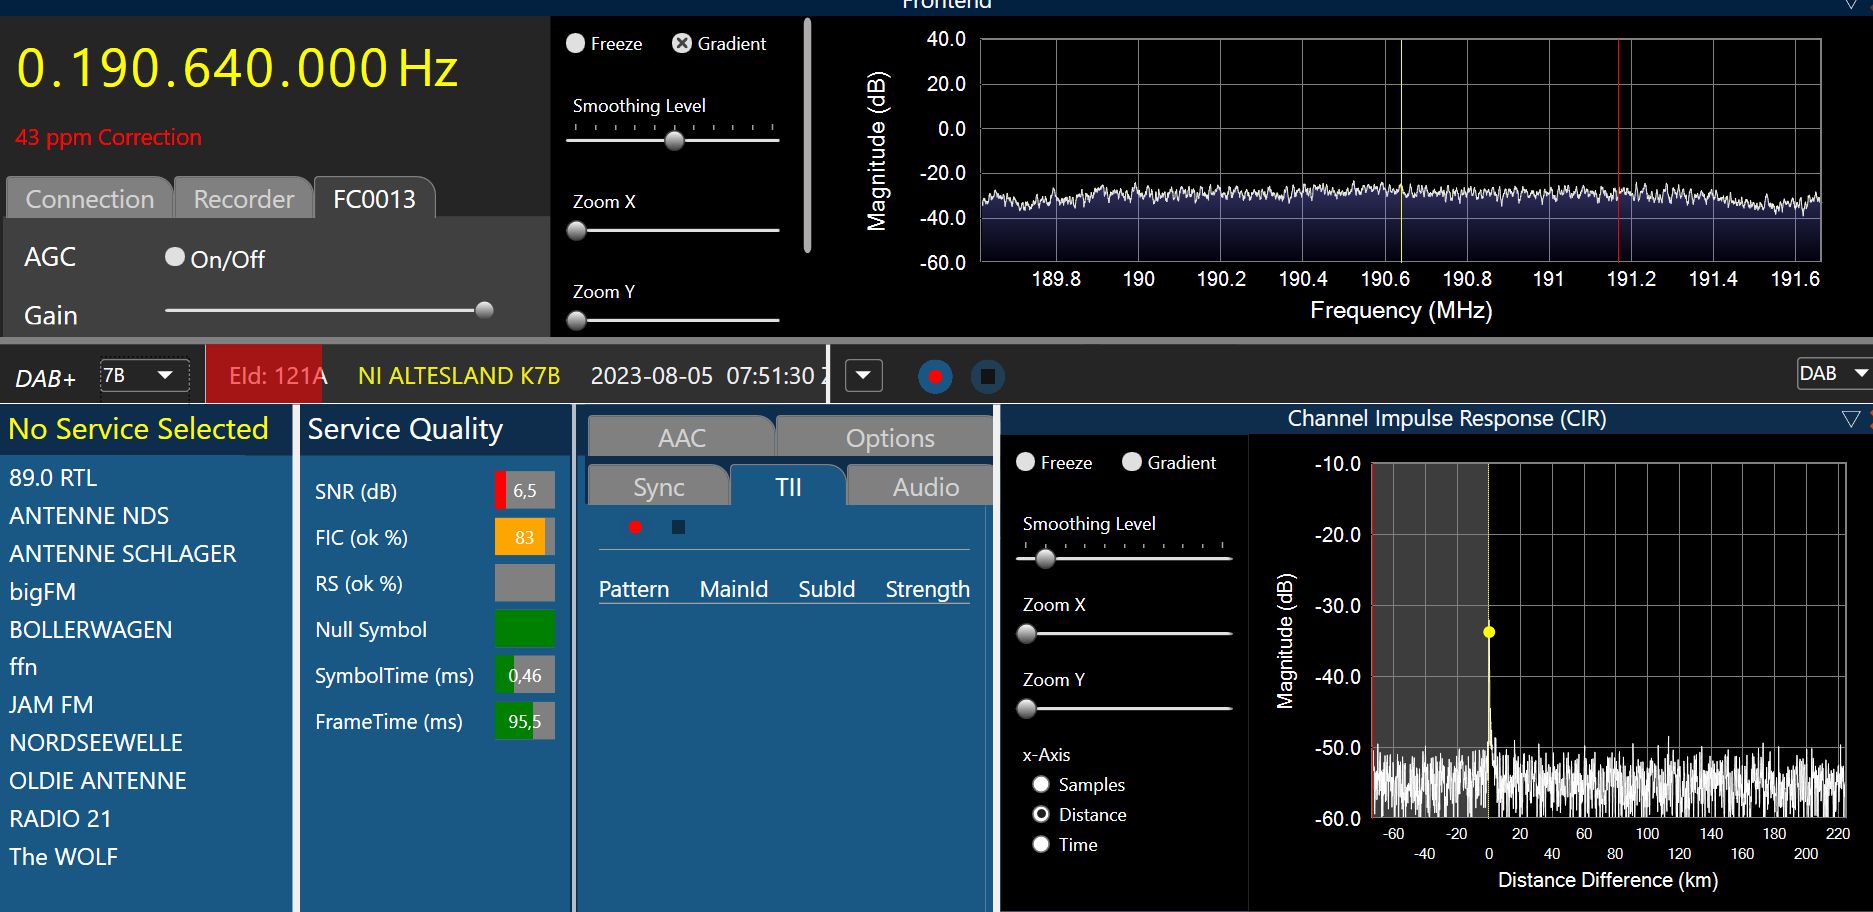This screenshot has height=912, width=1873.
Task: Click the small red TII record dot
Action: tap(635, 527)
